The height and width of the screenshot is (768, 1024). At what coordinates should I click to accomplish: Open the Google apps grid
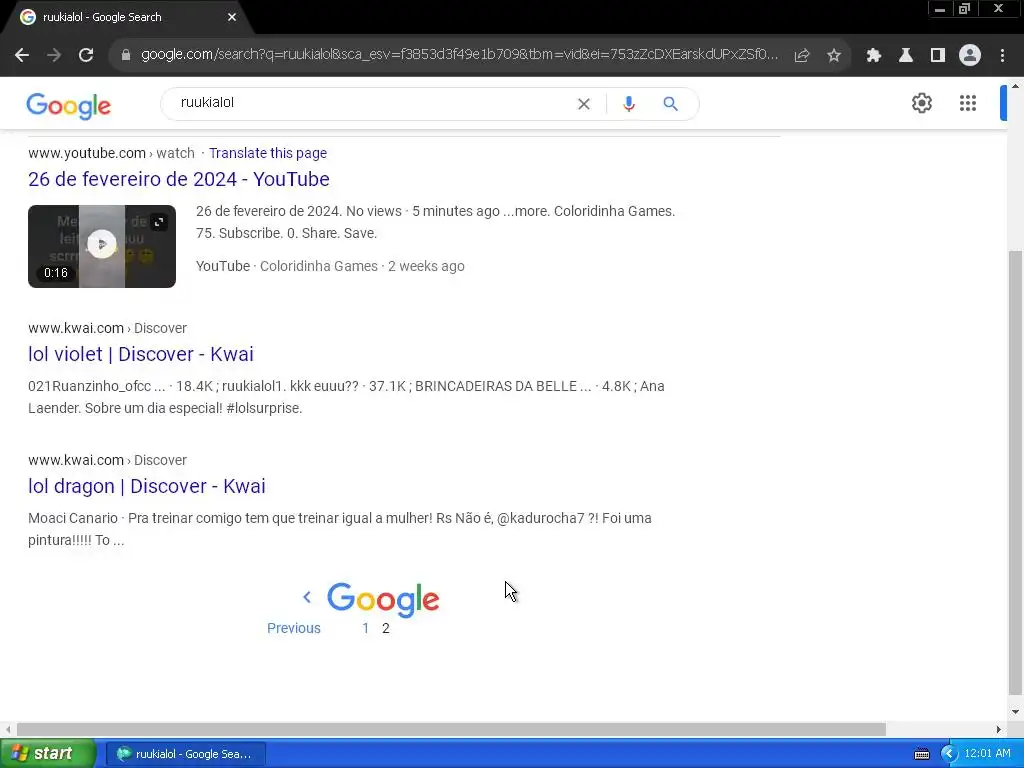(968, 103)
